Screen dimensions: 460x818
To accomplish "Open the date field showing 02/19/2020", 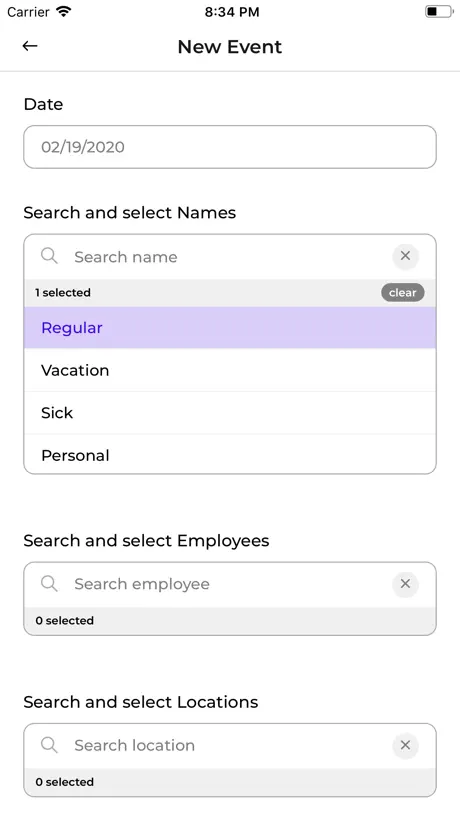I will point(229,147).
